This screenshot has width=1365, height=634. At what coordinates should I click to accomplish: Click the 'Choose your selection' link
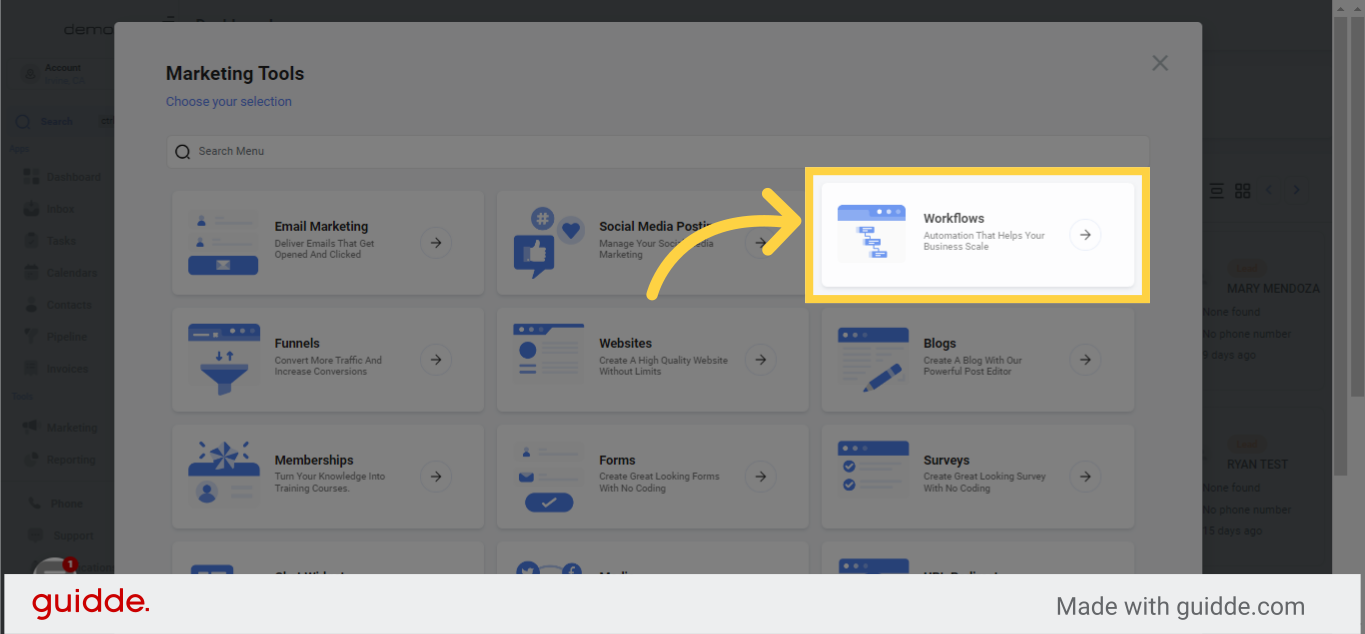[229, 101]
